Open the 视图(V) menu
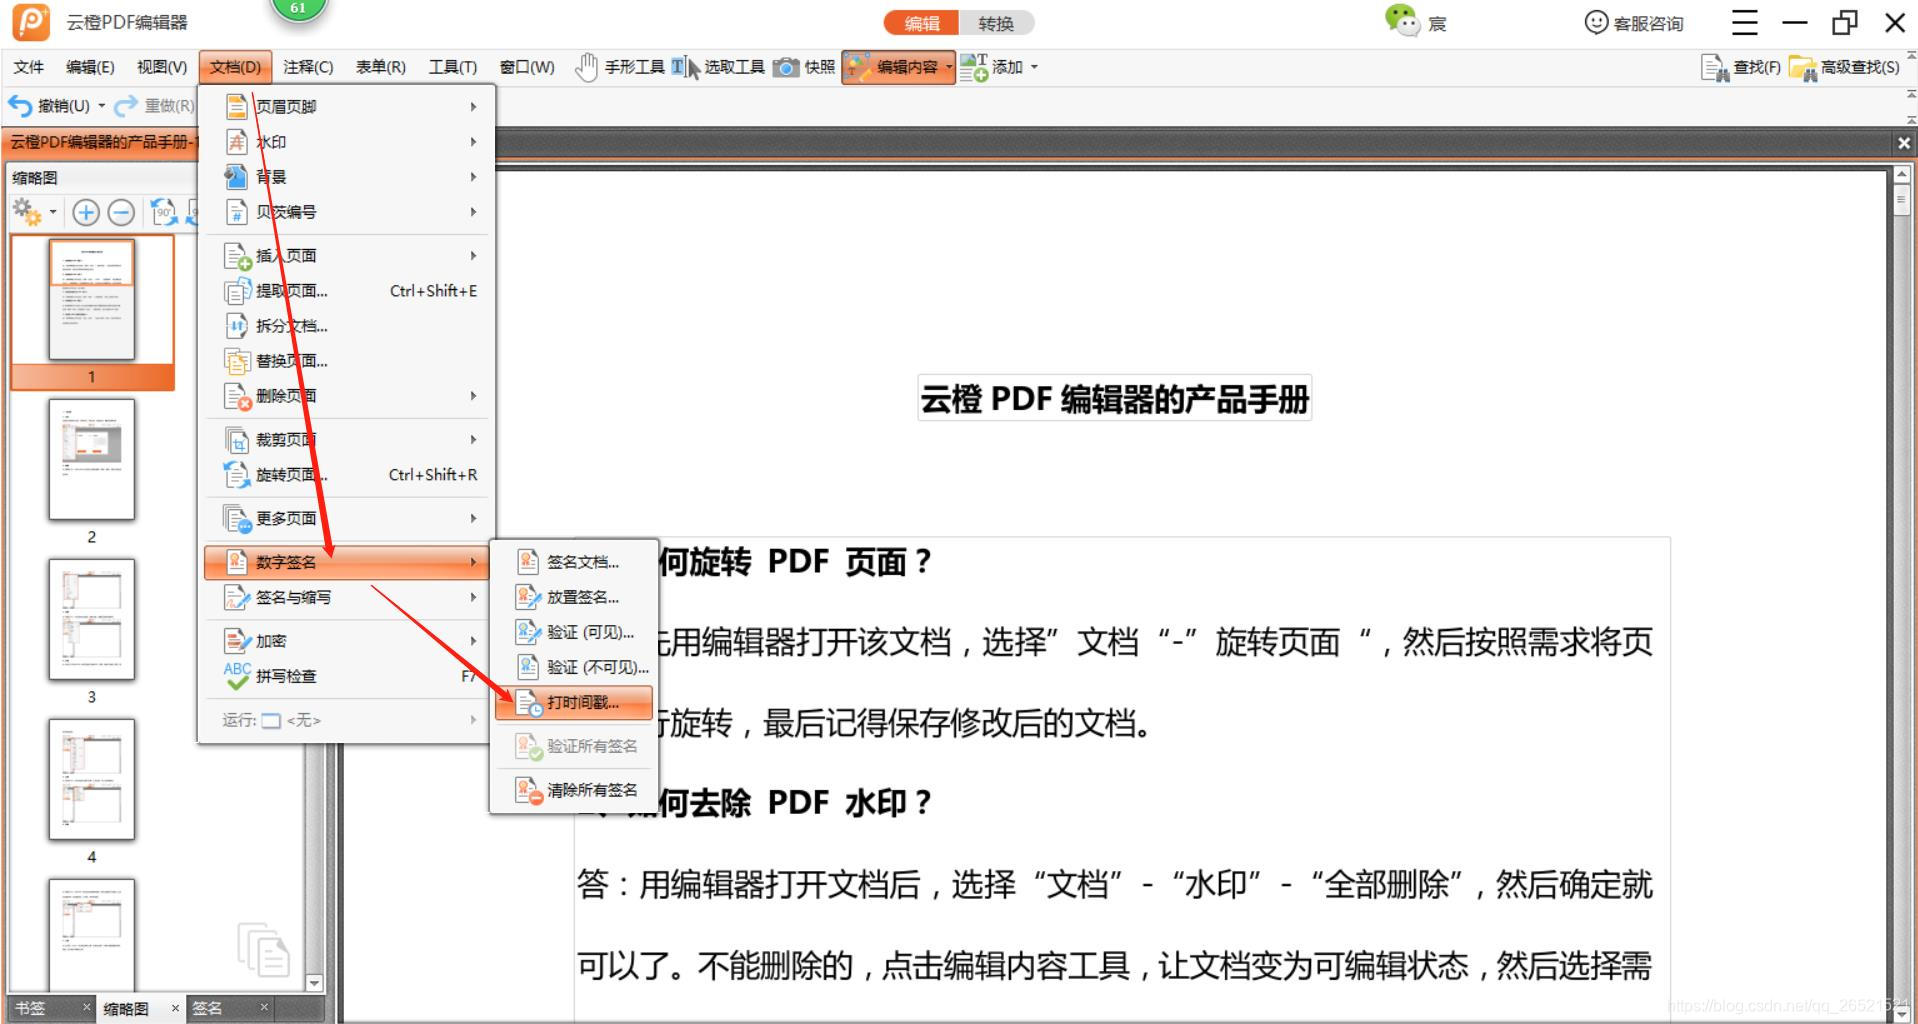This screenshot has width=1918, height=1024. pyautogui.click(x=162, y=67)
